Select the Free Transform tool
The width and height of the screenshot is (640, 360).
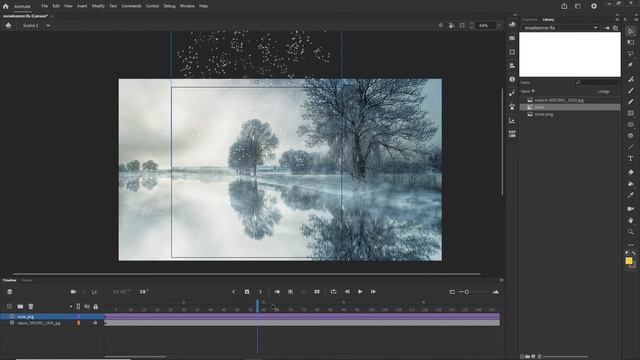[x=631, y=42]
